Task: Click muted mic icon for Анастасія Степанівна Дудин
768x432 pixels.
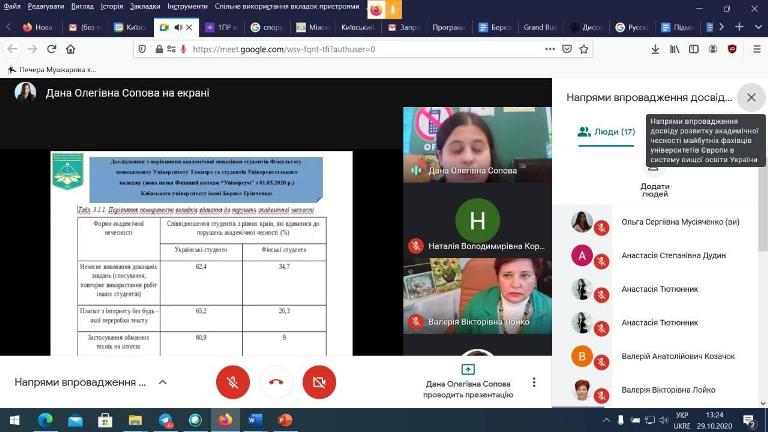Action: (601, 262)
